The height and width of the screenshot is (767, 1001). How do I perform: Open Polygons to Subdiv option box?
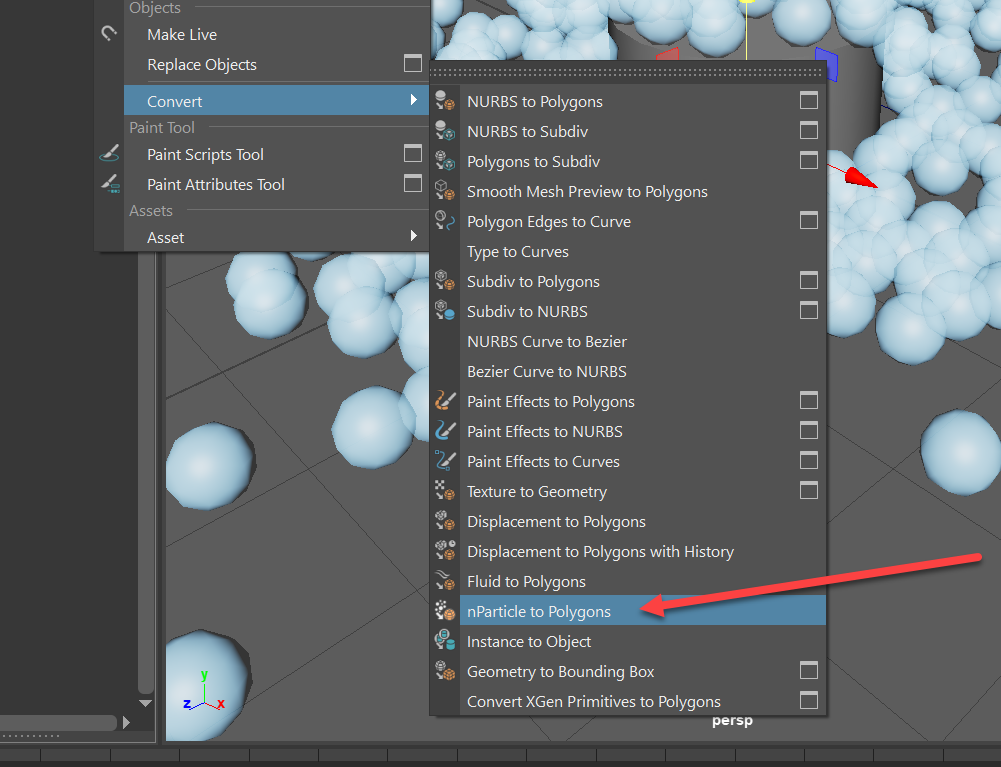coord(809,160)
